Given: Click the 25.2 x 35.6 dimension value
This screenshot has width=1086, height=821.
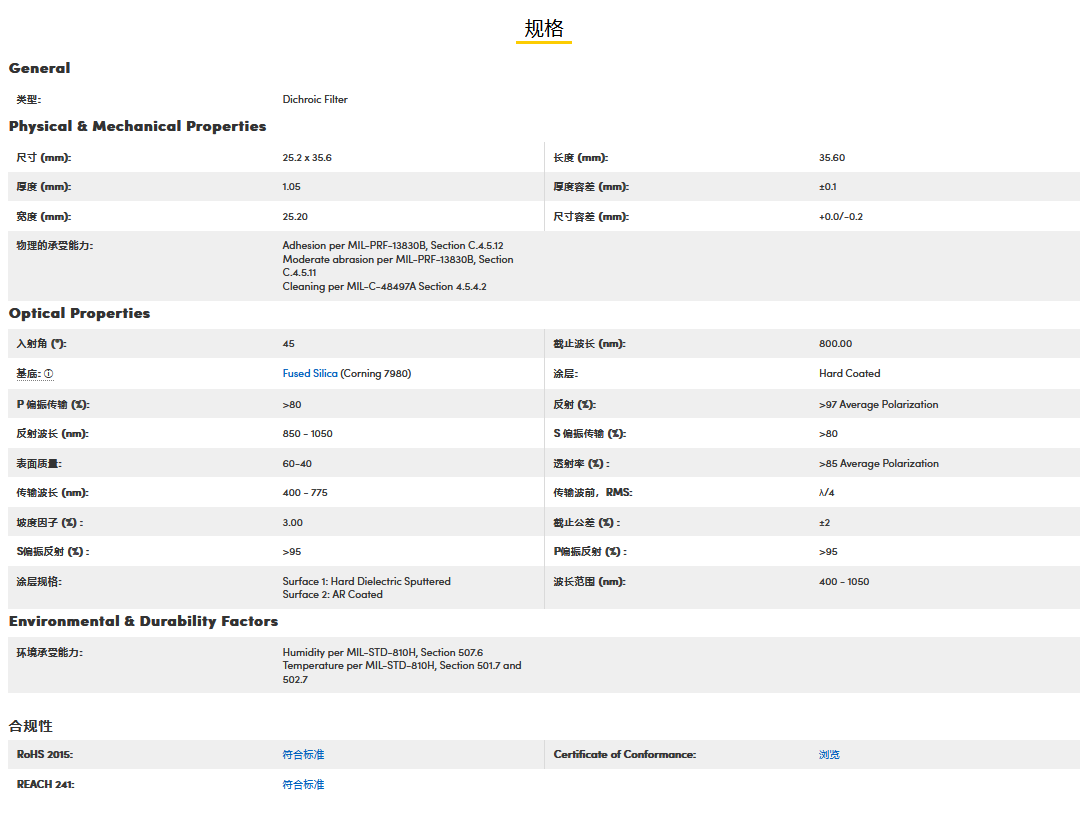Looking at the screenshot, I should pyautogui.click(x=307, y=158).
